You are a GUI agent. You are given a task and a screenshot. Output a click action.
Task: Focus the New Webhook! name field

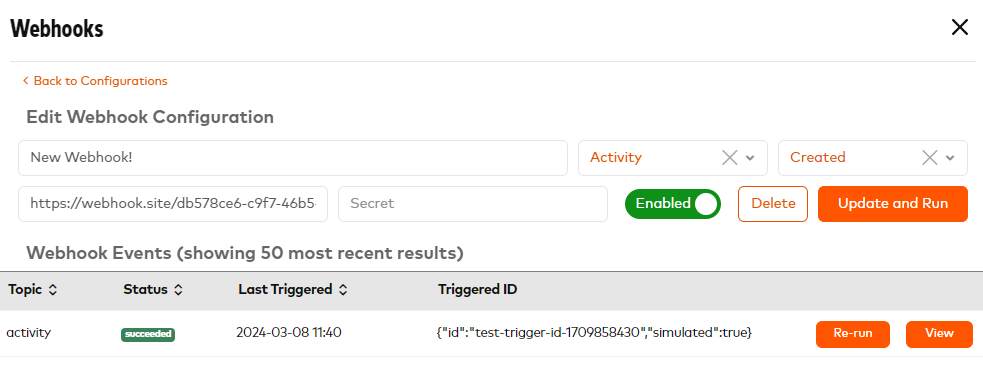[293, 158]
